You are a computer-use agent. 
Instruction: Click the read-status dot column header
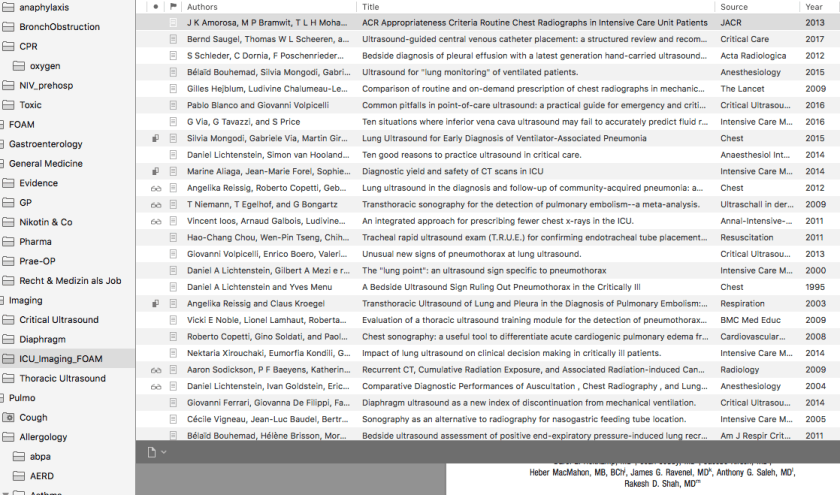click(x=155, y=7)
